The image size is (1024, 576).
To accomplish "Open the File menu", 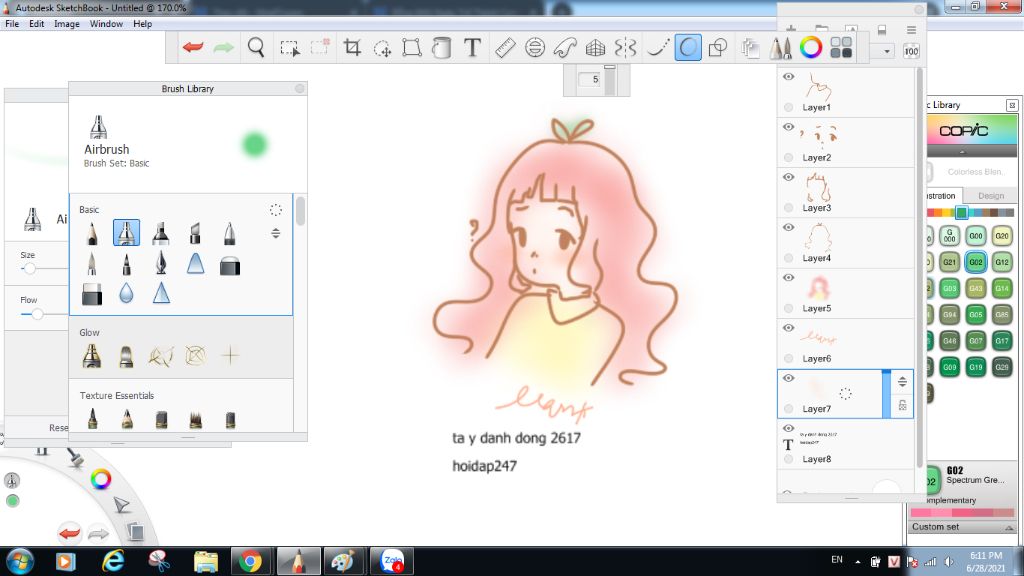I will point(12,24).
